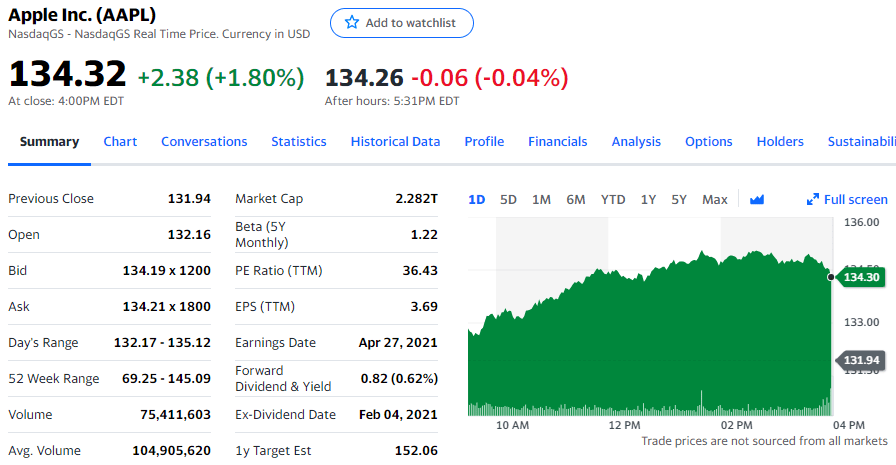Viewport: 896px width, 465px height.
Task: Click the trade prices disclaimer text
Action: 764,441
